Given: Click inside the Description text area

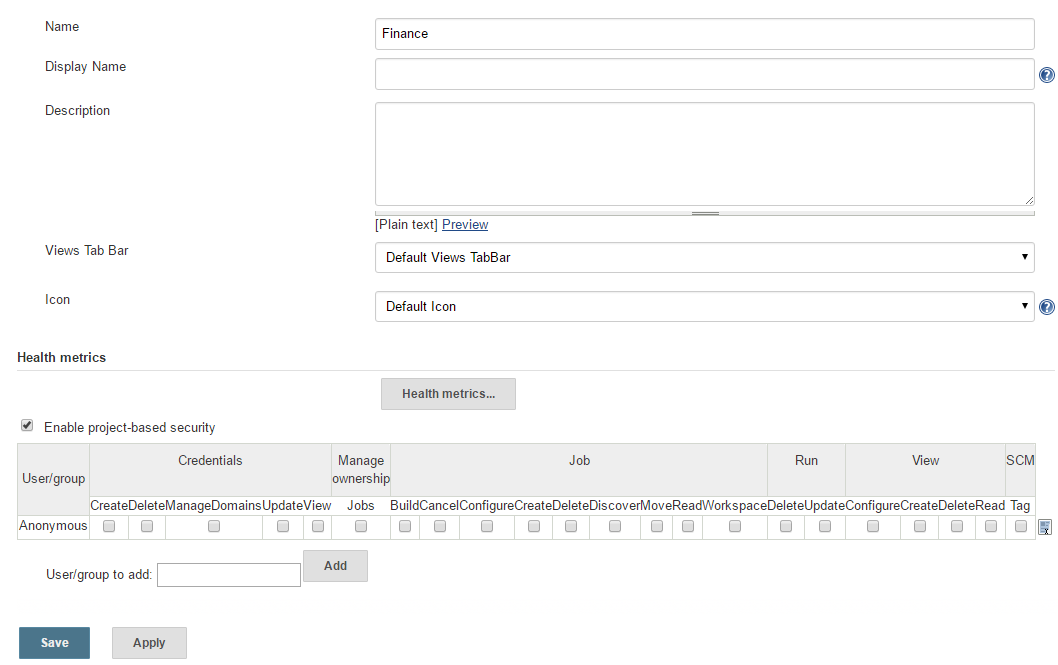Looking at the screenshot, I should point(704,154).
